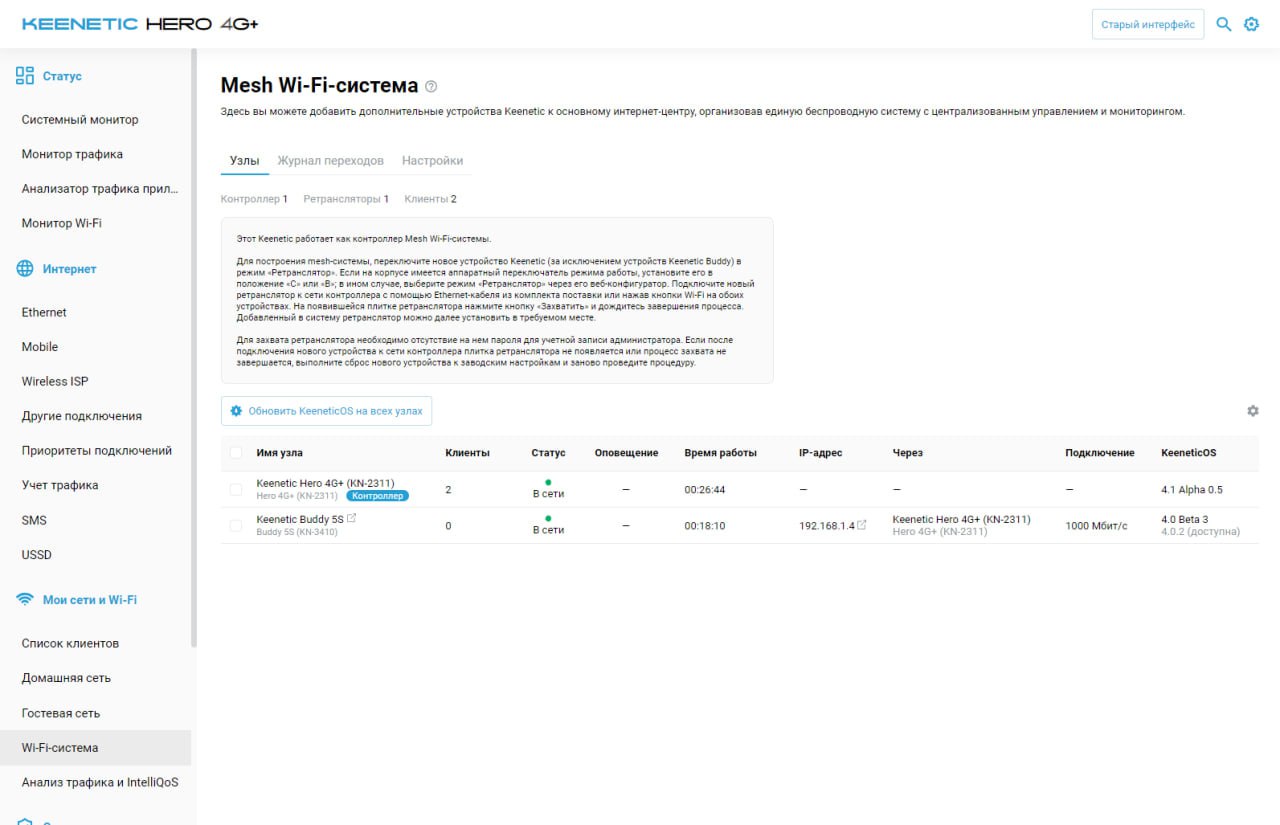Open Анализ трафика и IntelliQoS
The image size is (1280, 825).
pos(100,782)
